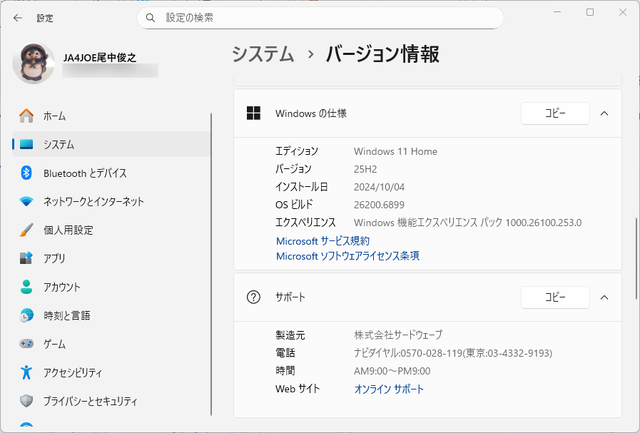Select the experience pack value 1000.26100.253.0
The width and height of the screenshot is (640, 433).
pos(544,222)
